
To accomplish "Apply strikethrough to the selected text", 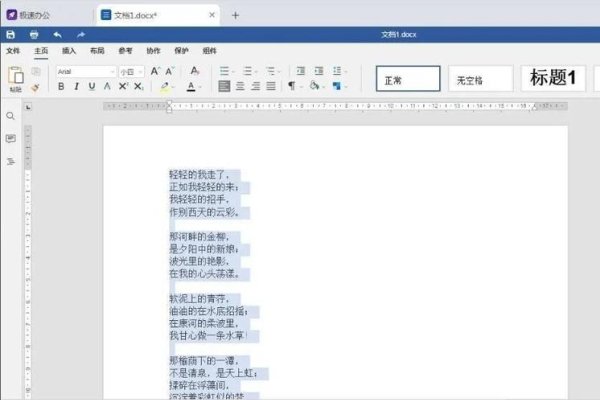I will 108,87.
